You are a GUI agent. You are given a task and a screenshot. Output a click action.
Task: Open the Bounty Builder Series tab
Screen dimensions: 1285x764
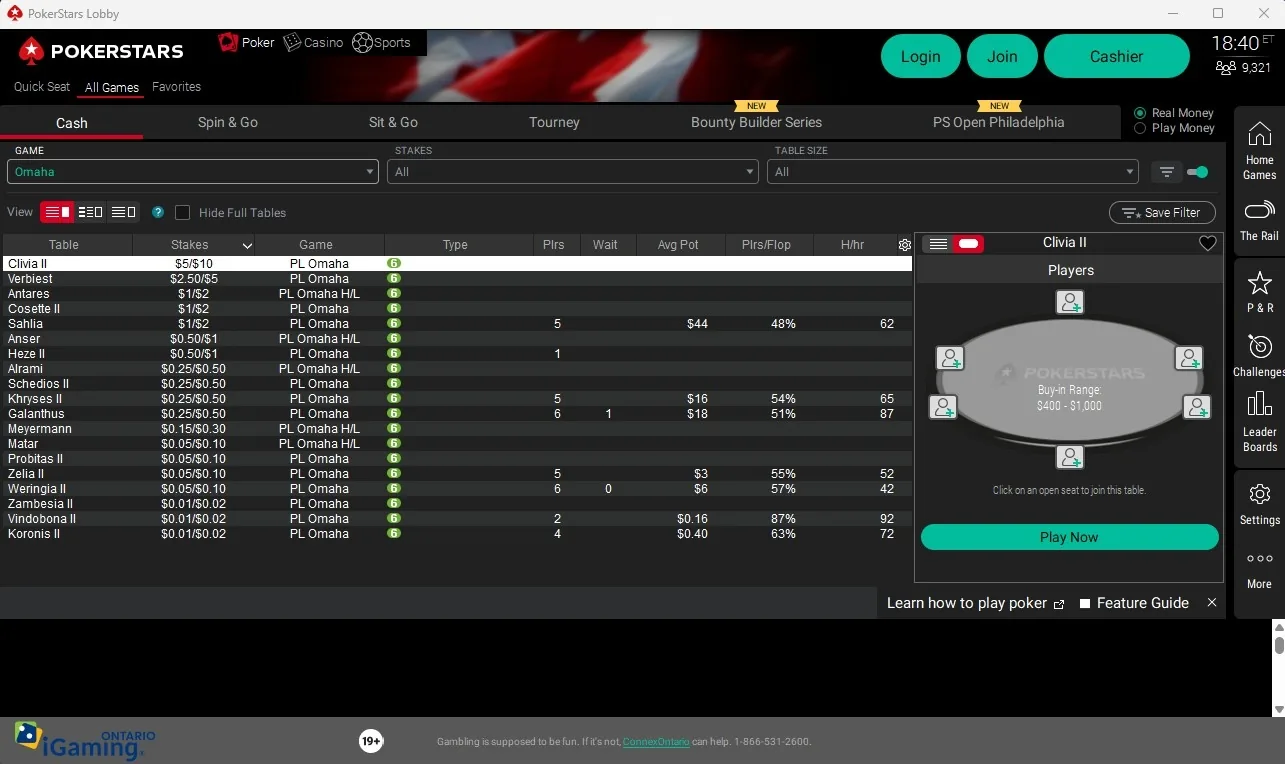click(756, 122)
